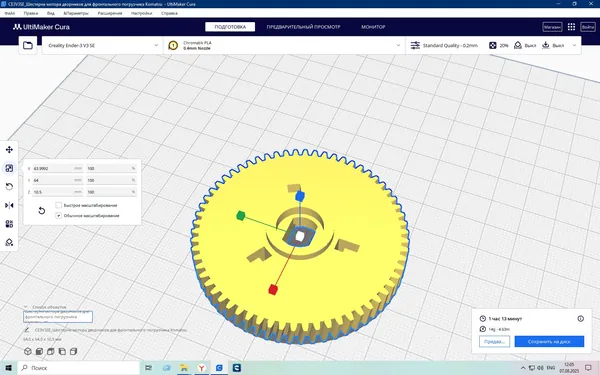
Task: Click the Y scale percent field
Action: coord(111,180)
